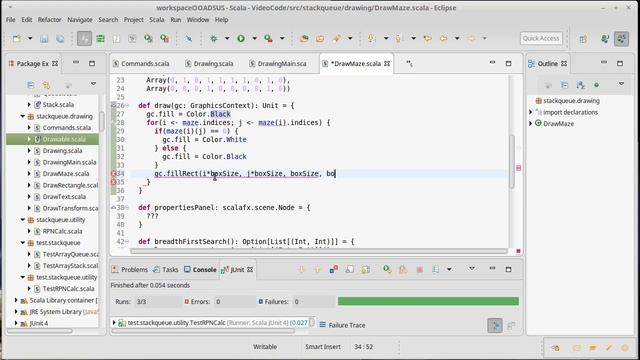Click Previous Failed Test arrow in JUnit
Screen dimensions: 640x360
coord(317,269)
